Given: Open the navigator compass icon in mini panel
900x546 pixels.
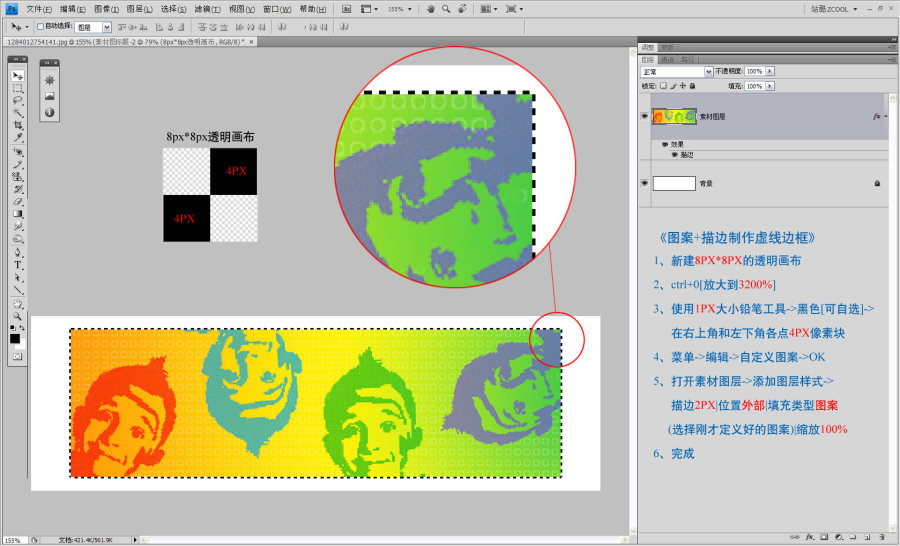Looking at the screenshot, I should [49, 80].
